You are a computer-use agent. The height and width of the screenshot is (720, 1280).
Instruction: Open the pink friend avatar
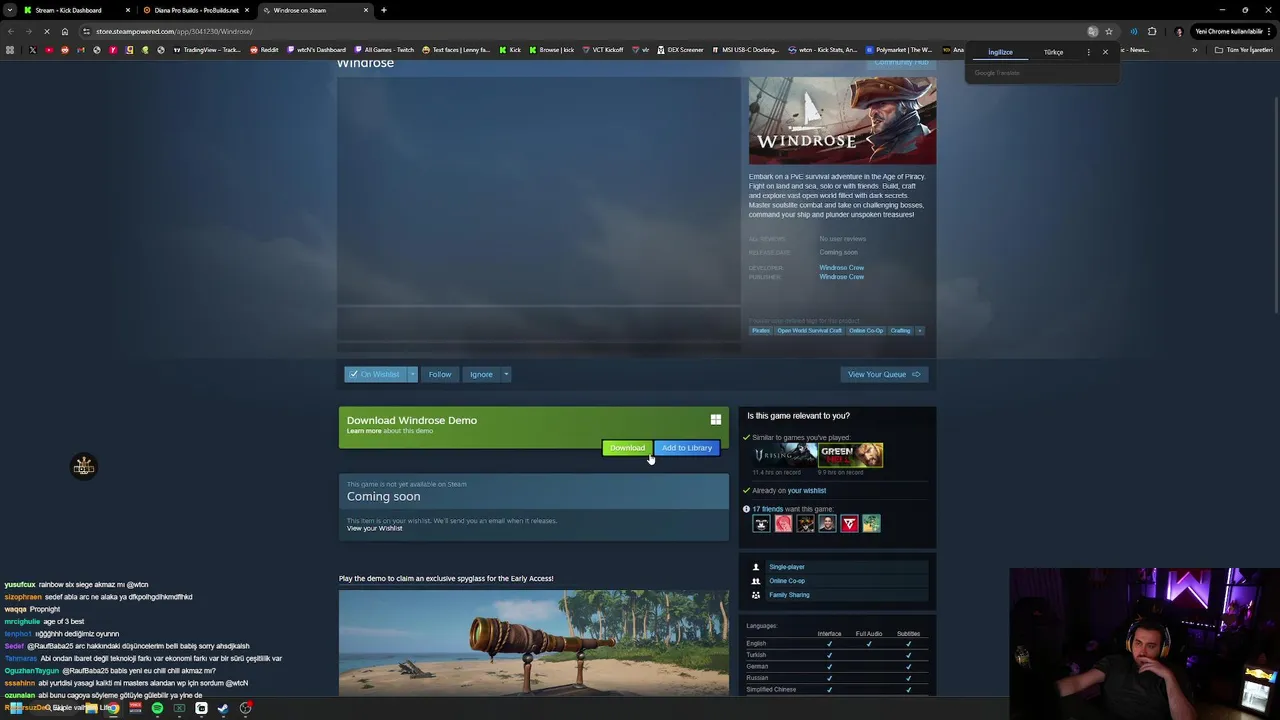pyautogui.click(x=783, y=523)
